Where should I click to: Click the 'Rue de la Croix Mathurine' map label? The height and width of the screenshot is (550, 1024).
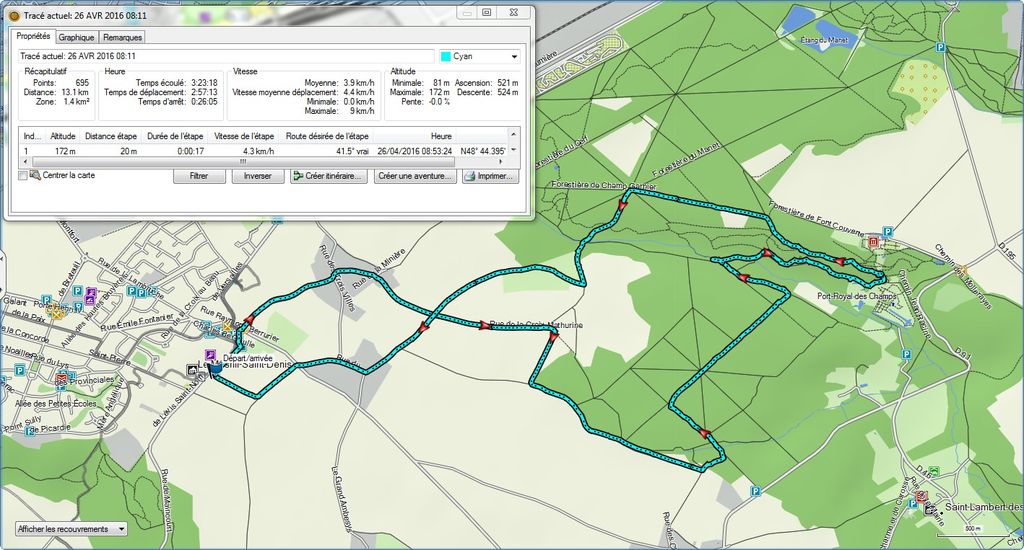[x=536, y=325]
